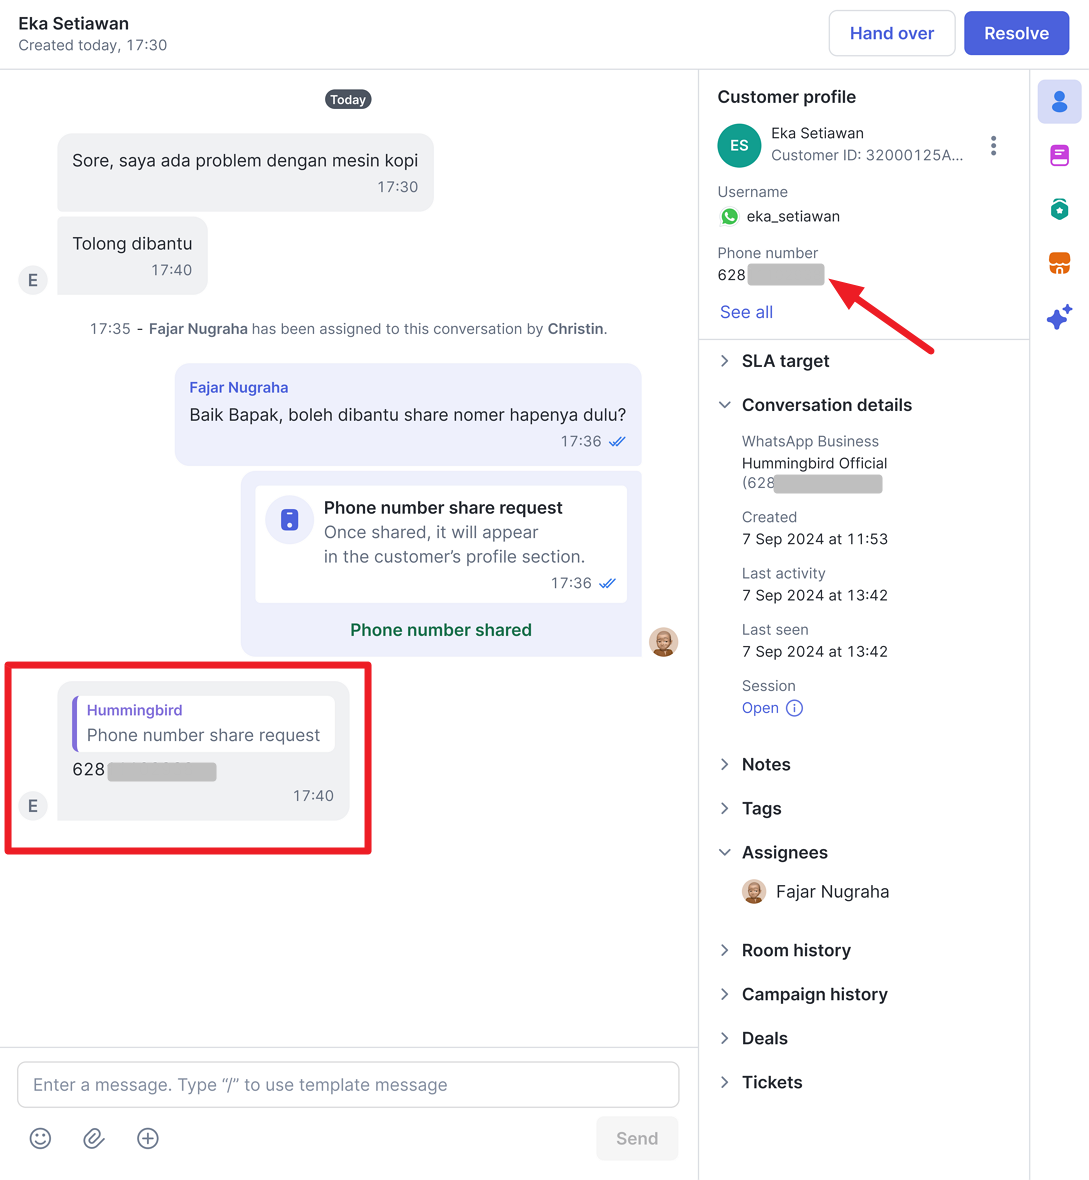Screen dimensions: 1089x1180
Task: Expand the Room history section
Action: coord(785,950)
